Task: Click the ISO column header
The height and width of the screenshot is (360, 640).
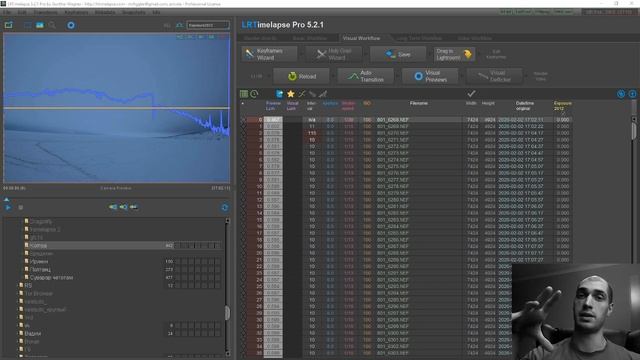Action: (367, 103)
